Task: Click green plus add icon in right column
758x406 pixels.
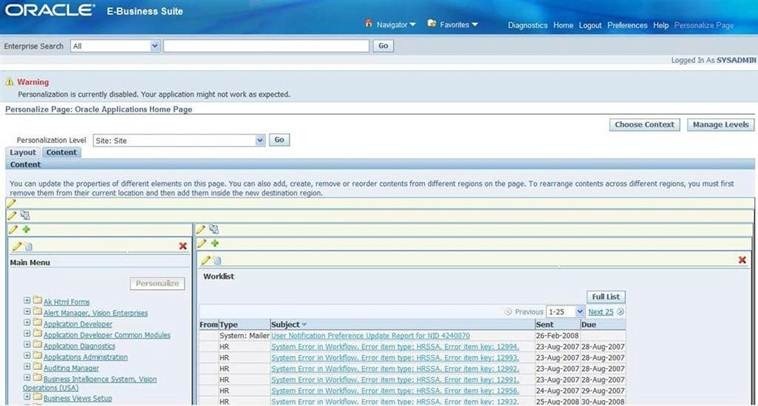Action: pyautogui.click(x=215, y=244)
